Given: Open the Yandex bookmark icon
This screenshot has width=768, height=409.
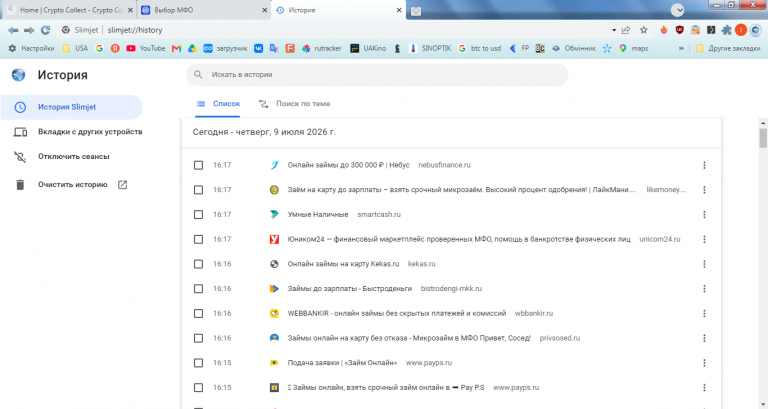Looking at the screenshot, I should click(115, 48).
